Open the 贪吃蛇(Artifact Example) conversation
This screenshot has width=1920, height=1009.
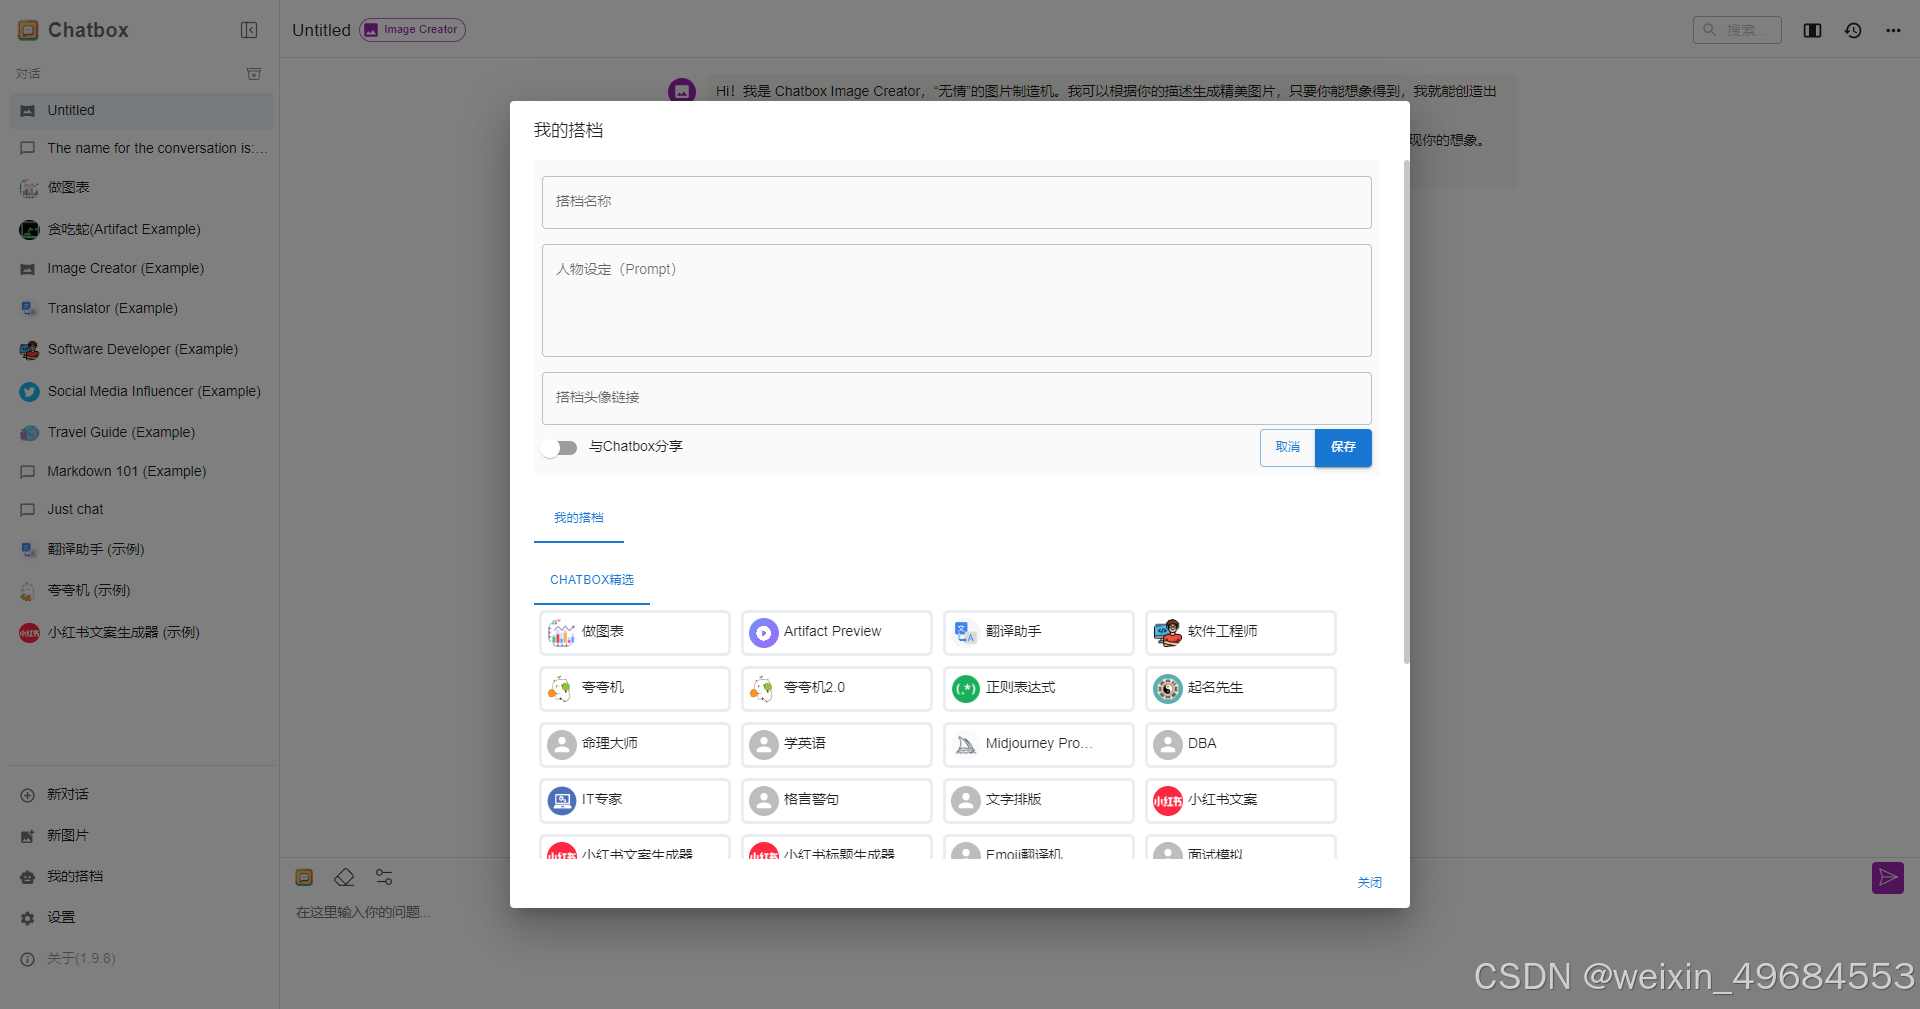tap(141, 229)
